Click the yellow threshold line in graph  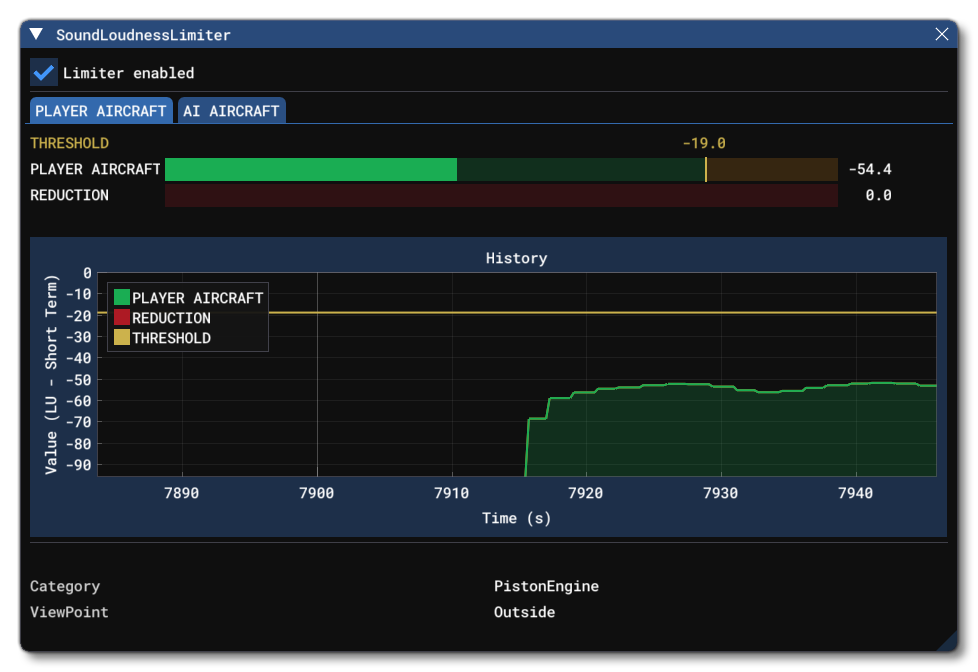(x=600, y=313)
